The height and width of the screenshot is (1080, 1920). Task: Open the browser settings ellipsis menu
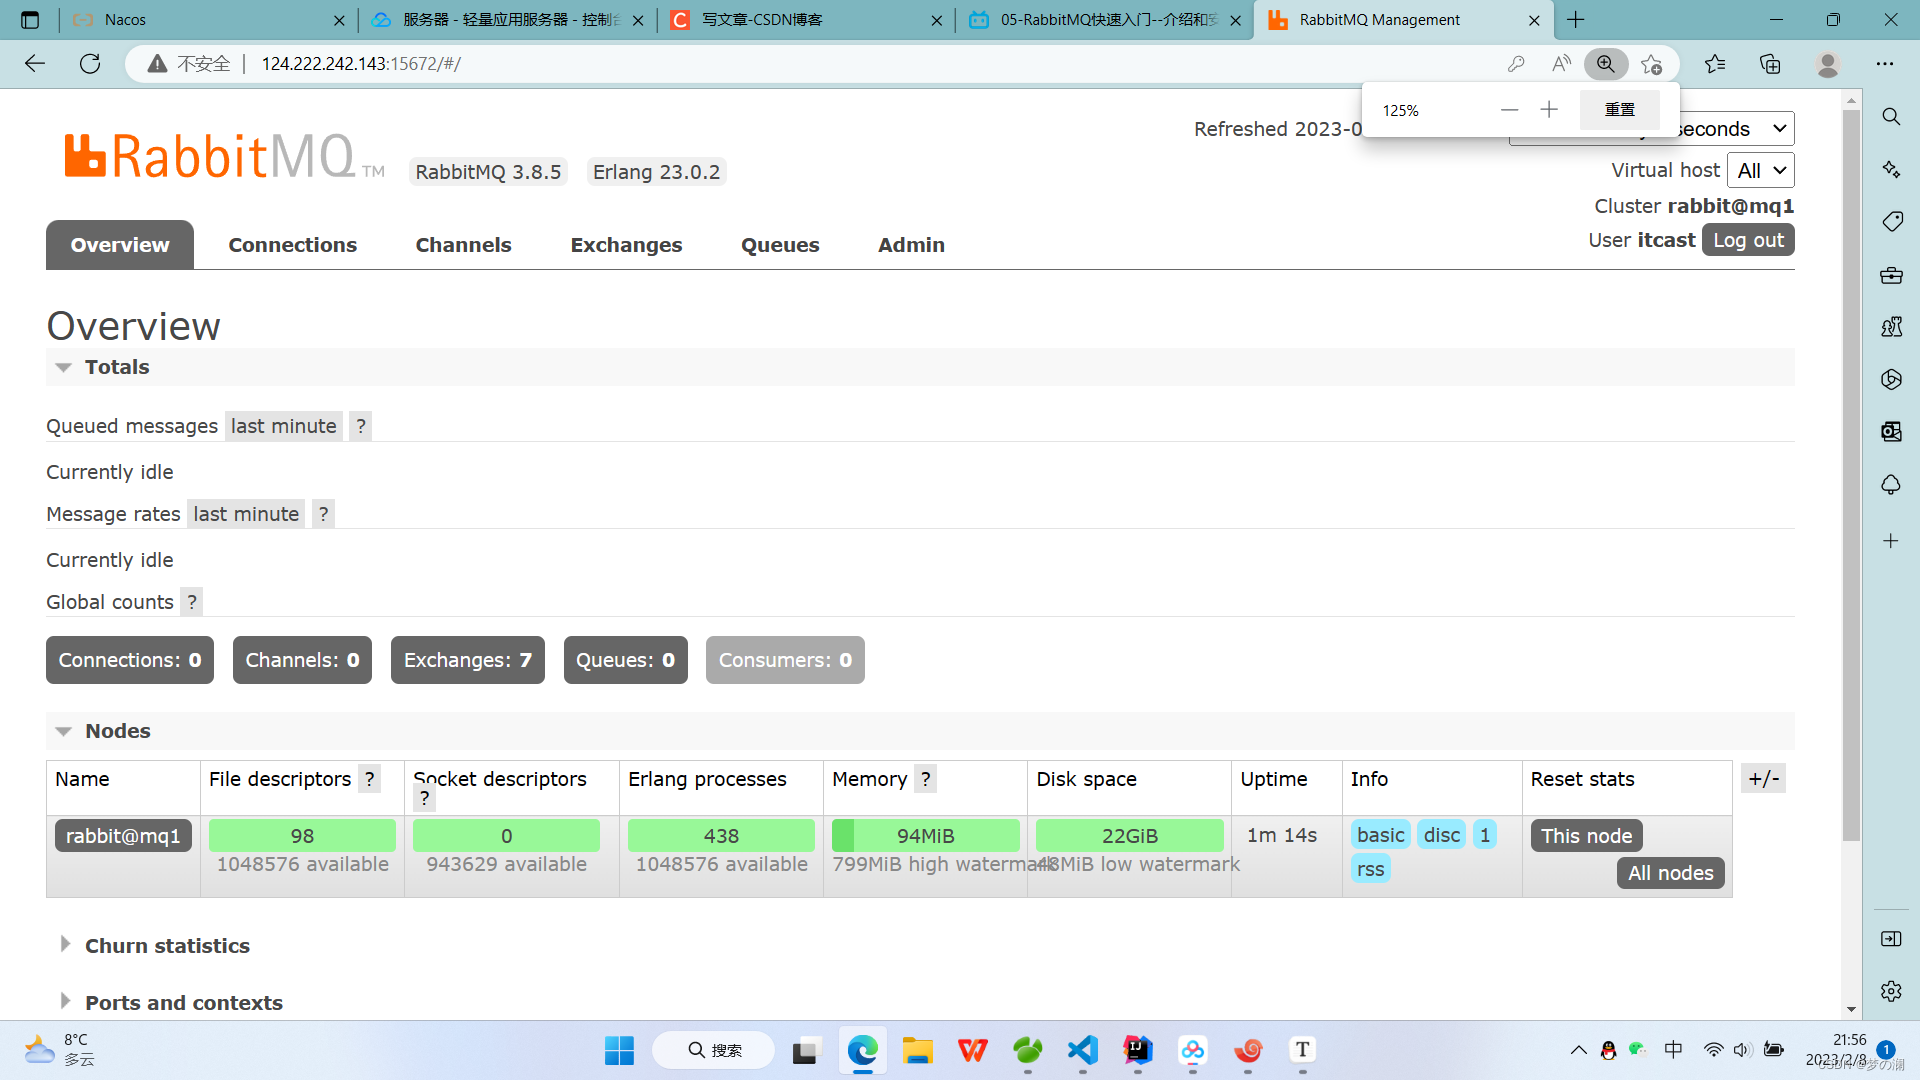[x=1885, y=64]
